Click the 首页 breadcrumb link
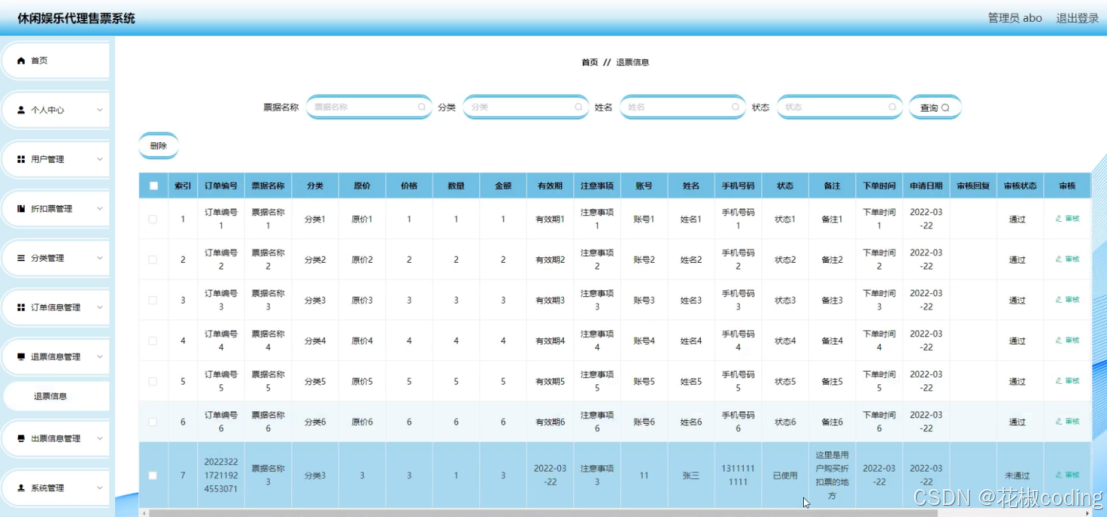This screenshot has height=518, width=1107. point(590,62)
